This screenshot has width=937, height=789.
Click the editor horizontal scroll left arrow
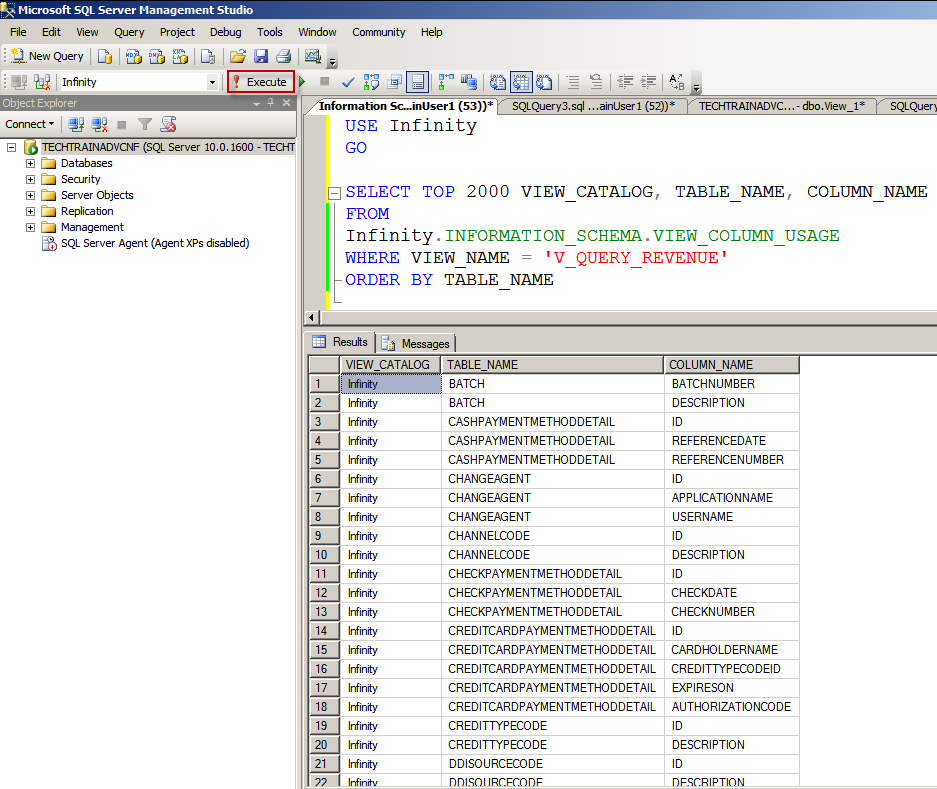(311, 317)
